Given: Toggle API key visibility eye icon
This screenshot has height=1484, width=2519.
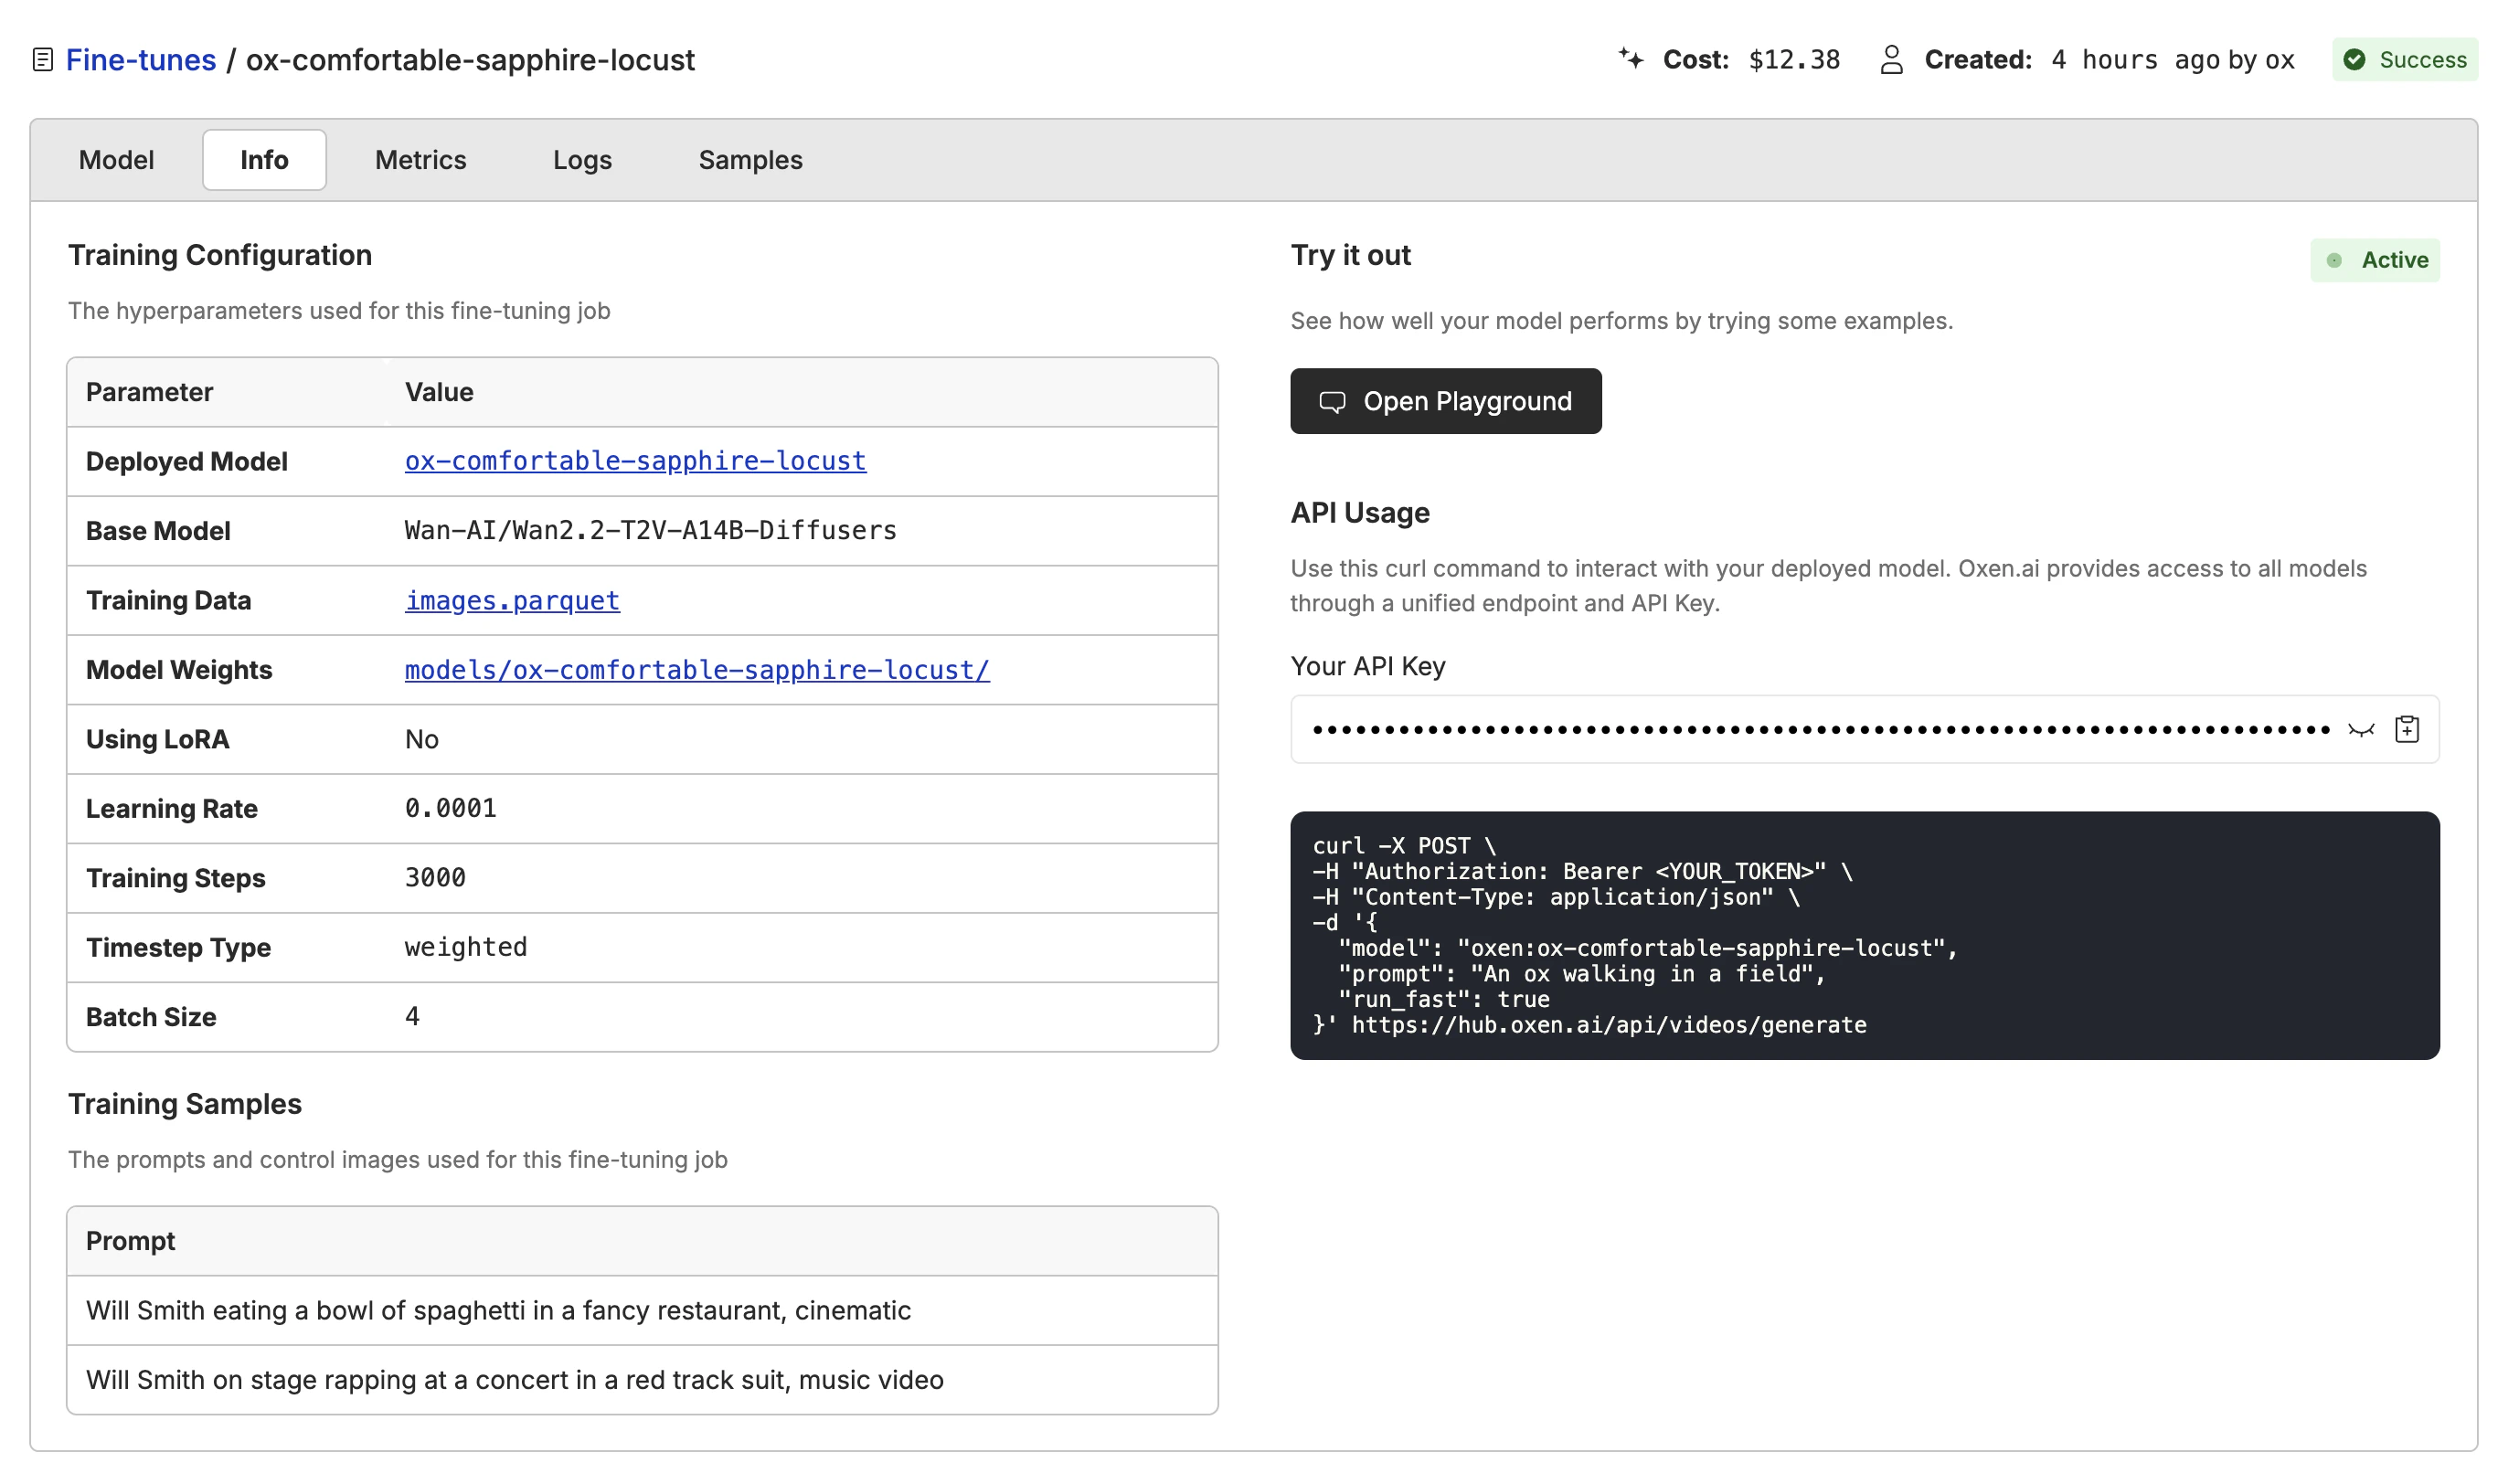Looking at the screenshot, I should click(2361, 730).
